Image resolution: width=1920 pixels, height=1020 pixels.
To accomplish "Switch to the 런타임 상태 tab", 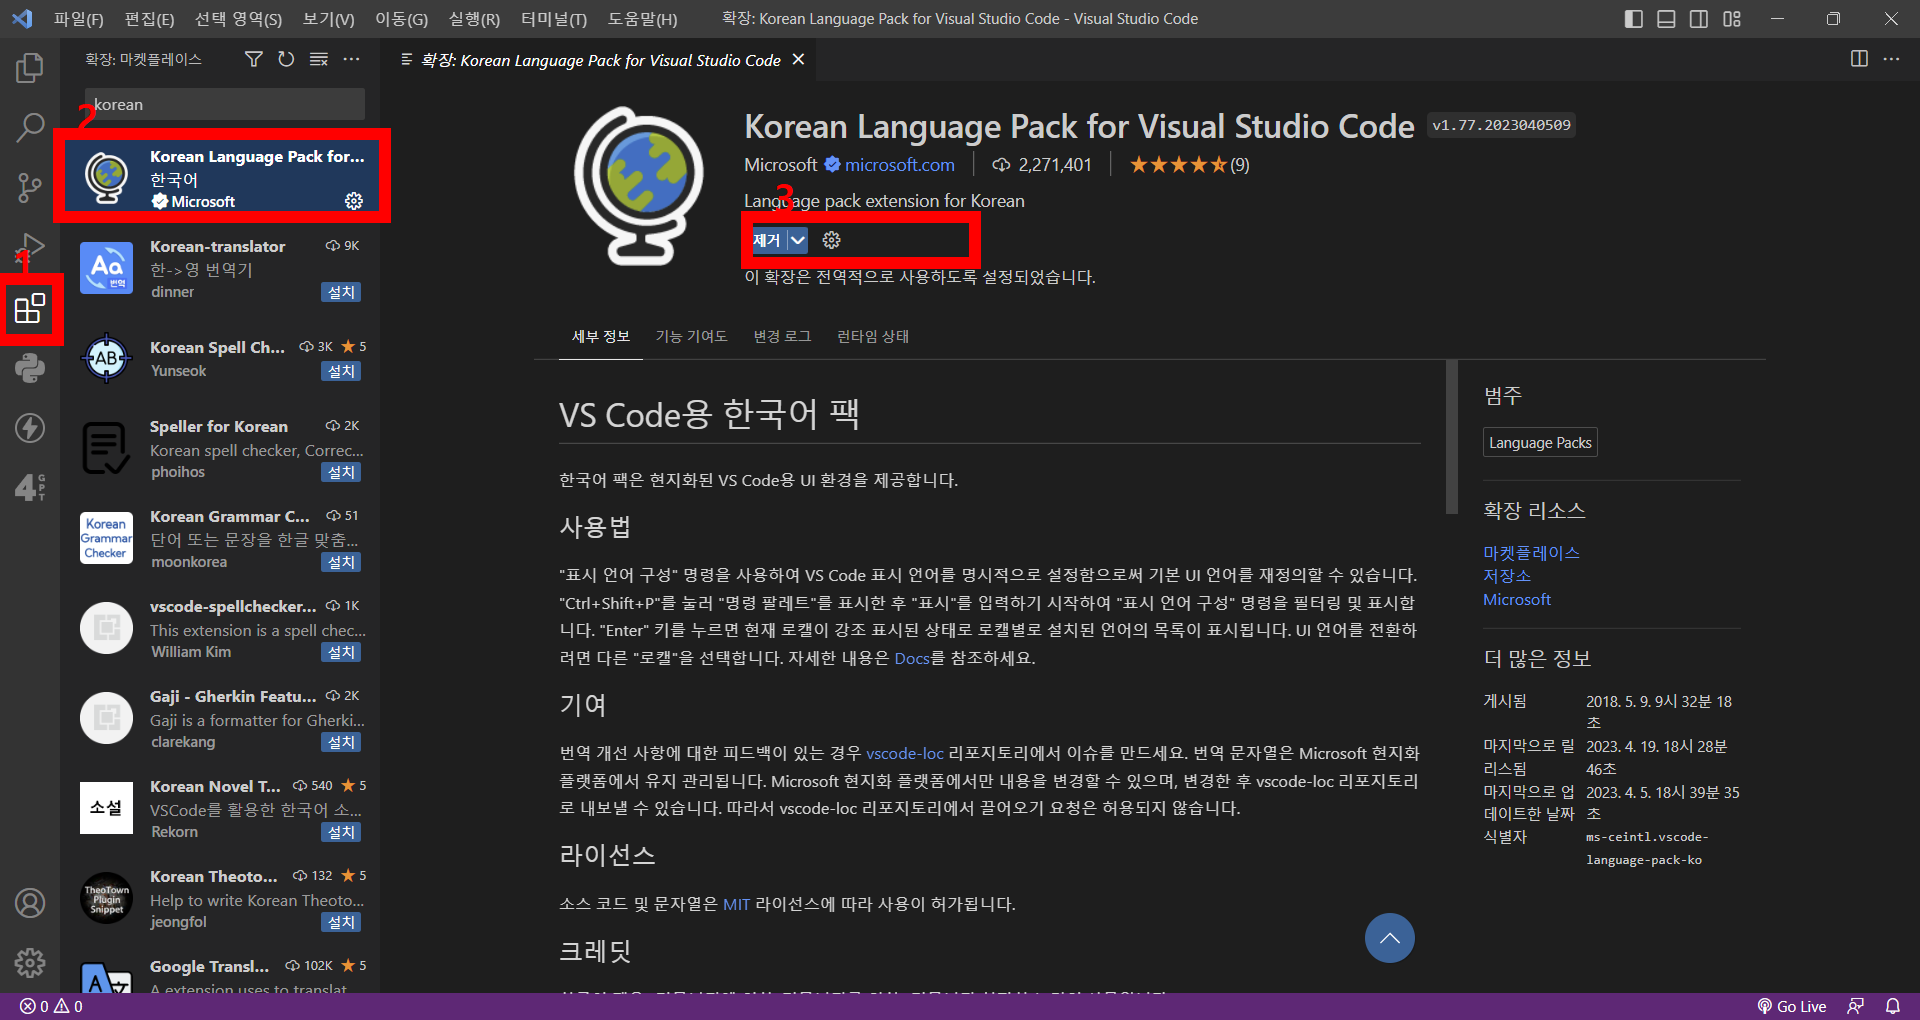I will [x=873, y=336].
